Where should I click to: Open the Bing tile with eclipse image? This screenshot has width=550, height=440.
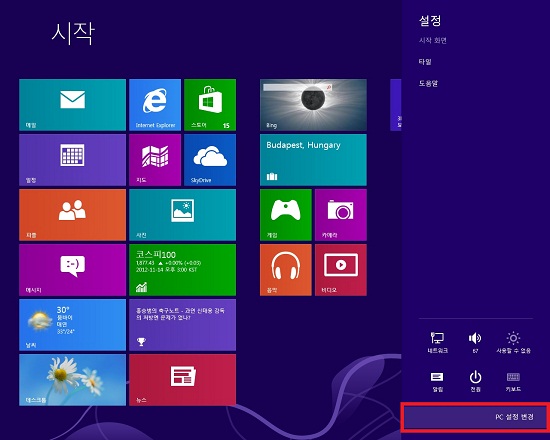313,105
